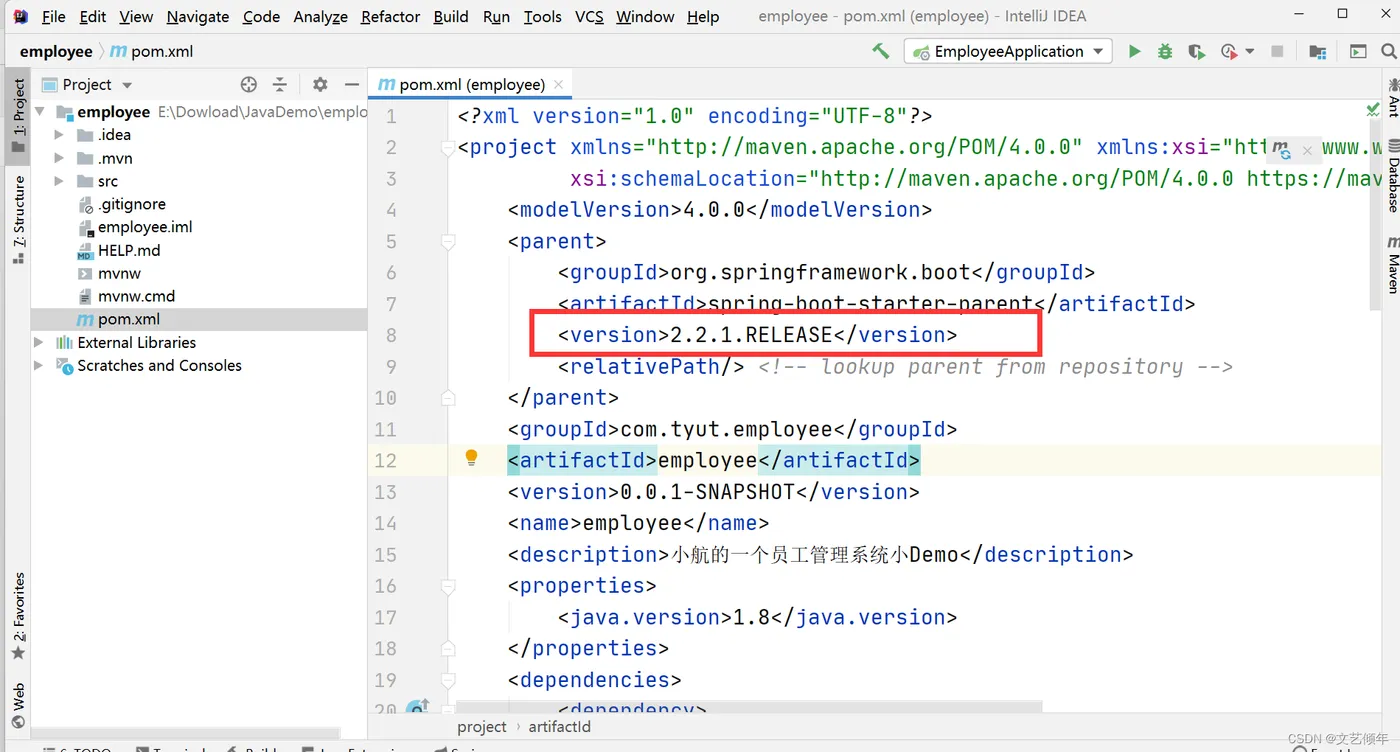The height and width of the screenshot is (752, 1400).
Task: Open the File menu
Action: pos(53,16)
